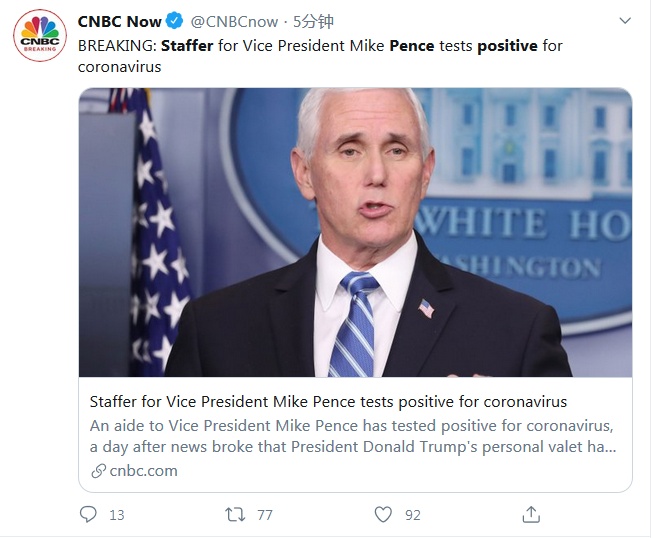Click the blue verified badge
This screenshot has height=538, width=653.
click(172, 22)
